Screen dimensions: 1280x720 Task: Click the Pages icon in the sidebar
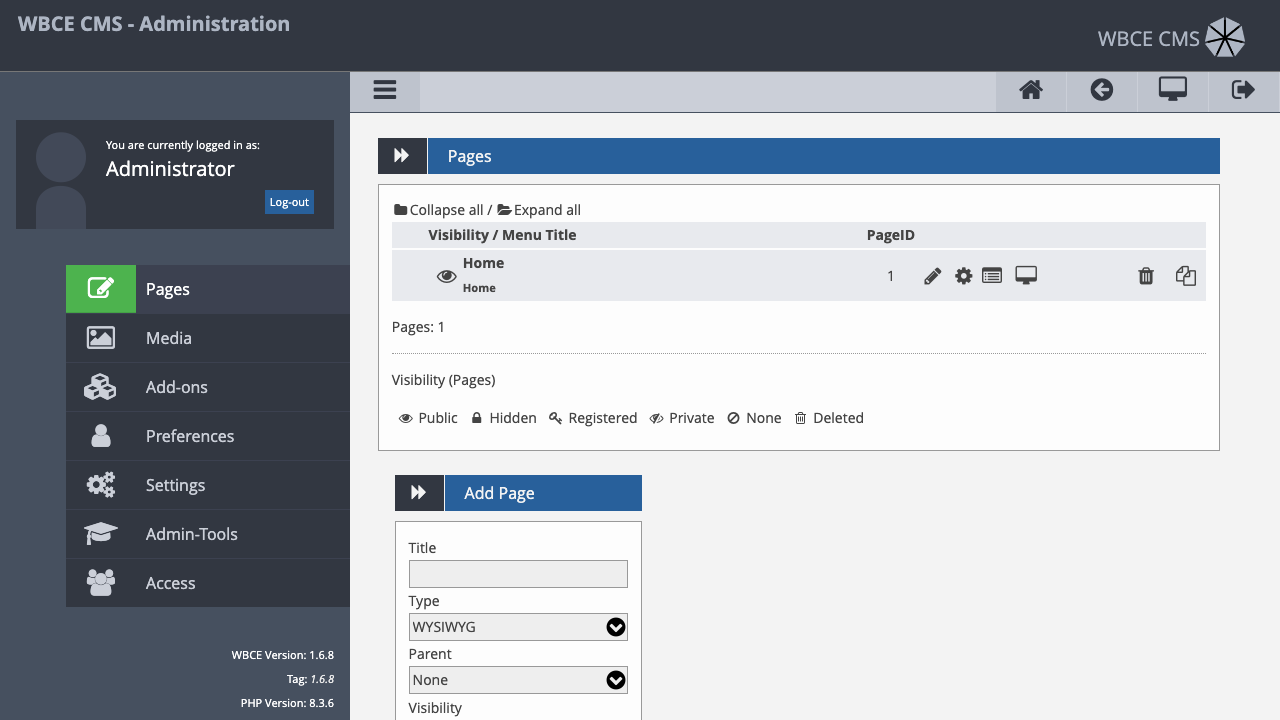coord(101,289)
